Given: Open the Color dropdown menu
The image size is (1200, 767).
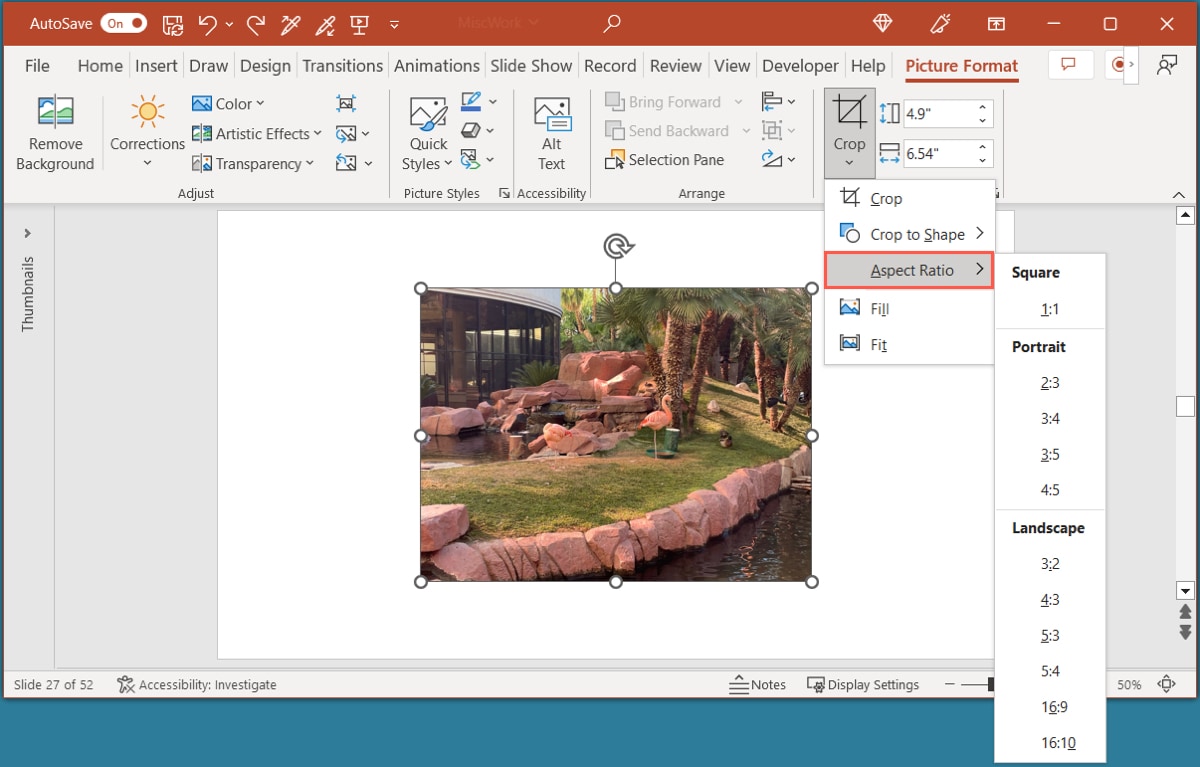Looking at the screenshot, I should tap(228, 103).
